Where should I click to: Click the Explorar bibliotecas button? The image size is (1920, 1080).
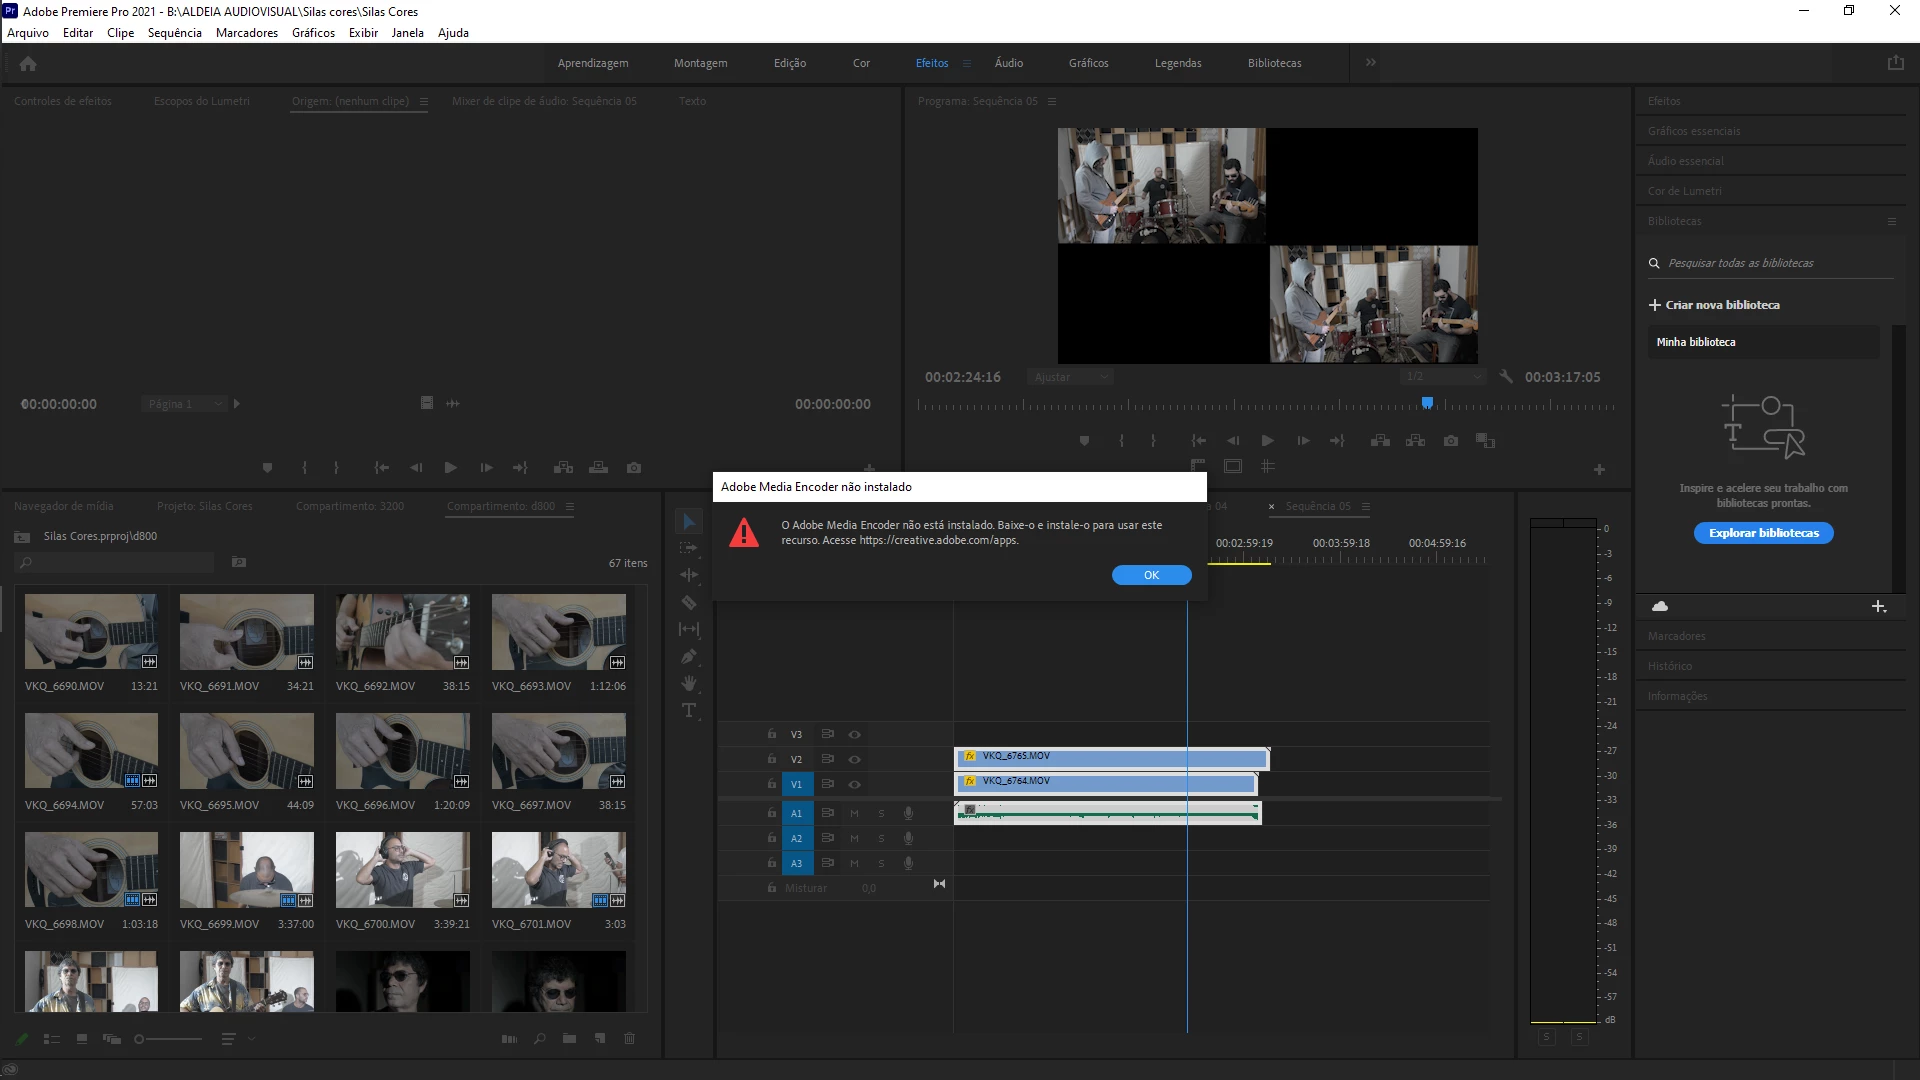click(x=1763, y=533)
